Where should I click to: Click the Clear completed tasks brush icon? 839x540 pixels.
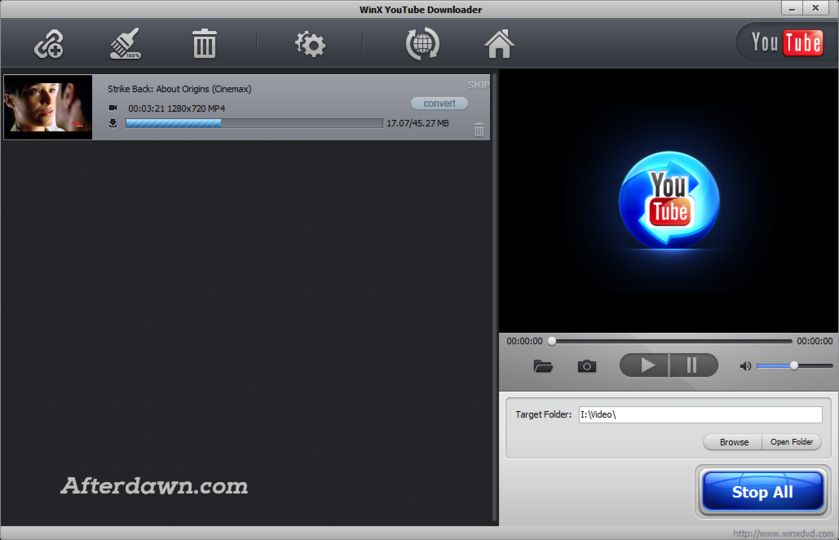[126, 43]
